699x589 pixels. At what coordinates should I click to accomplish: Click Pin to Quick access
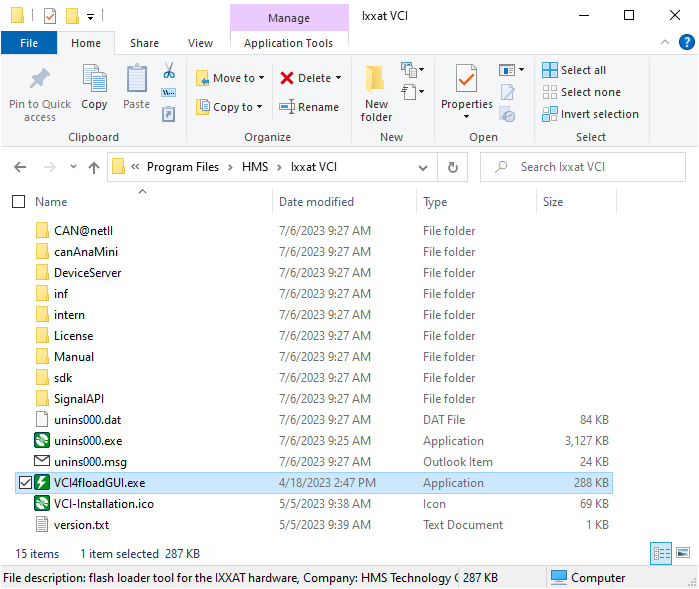[40, 95]
